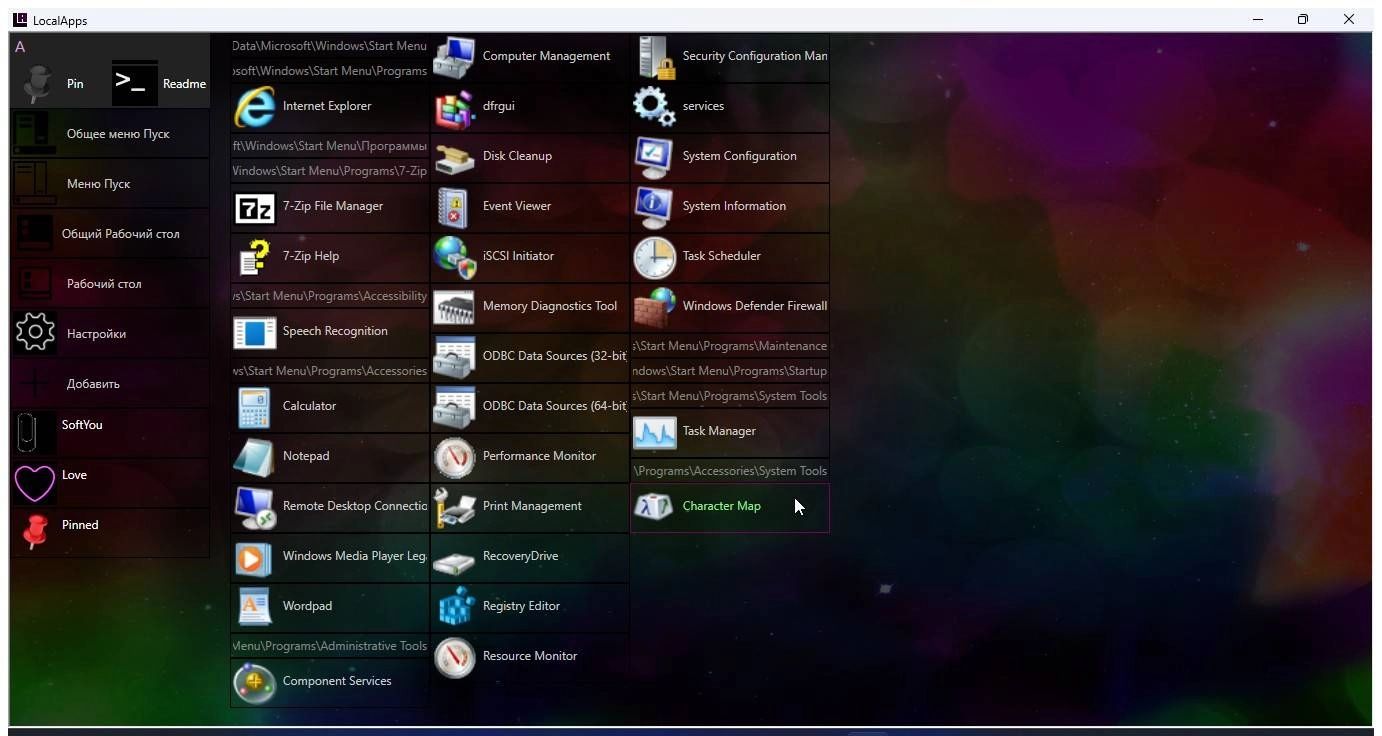The height and width of the screenshot is (736, 1382).
Task: Start Speech Recognition icon
Action: click(254, 331)
